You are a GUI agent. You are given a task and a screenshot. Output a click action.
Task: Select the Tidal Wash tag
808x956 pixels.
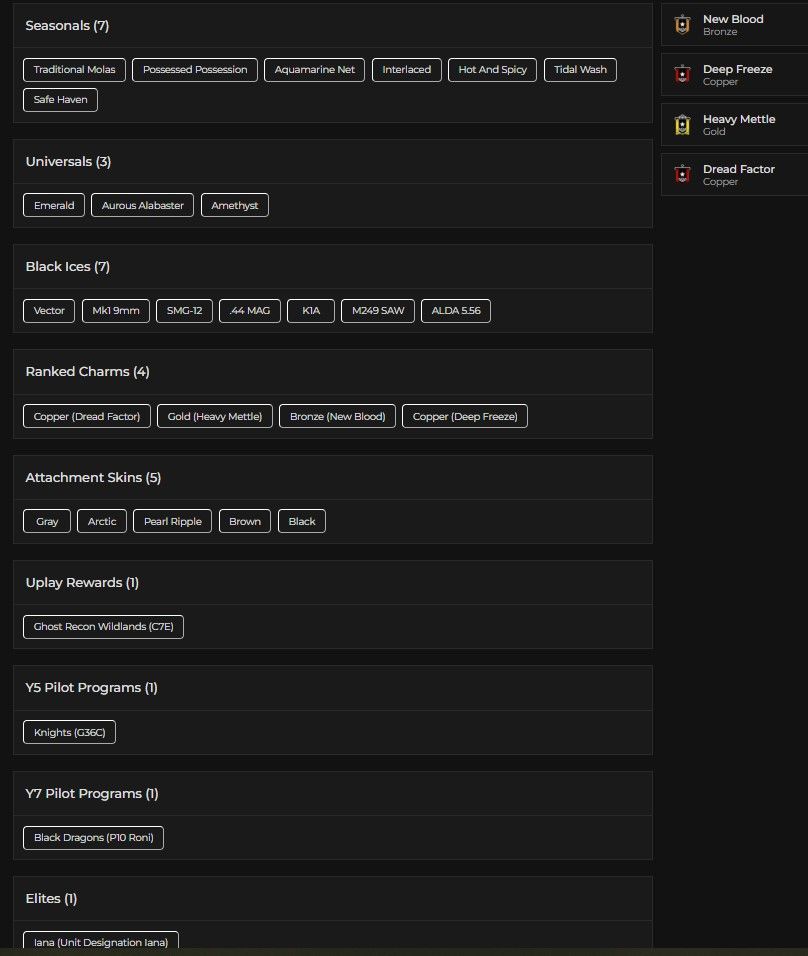(581, 70)
